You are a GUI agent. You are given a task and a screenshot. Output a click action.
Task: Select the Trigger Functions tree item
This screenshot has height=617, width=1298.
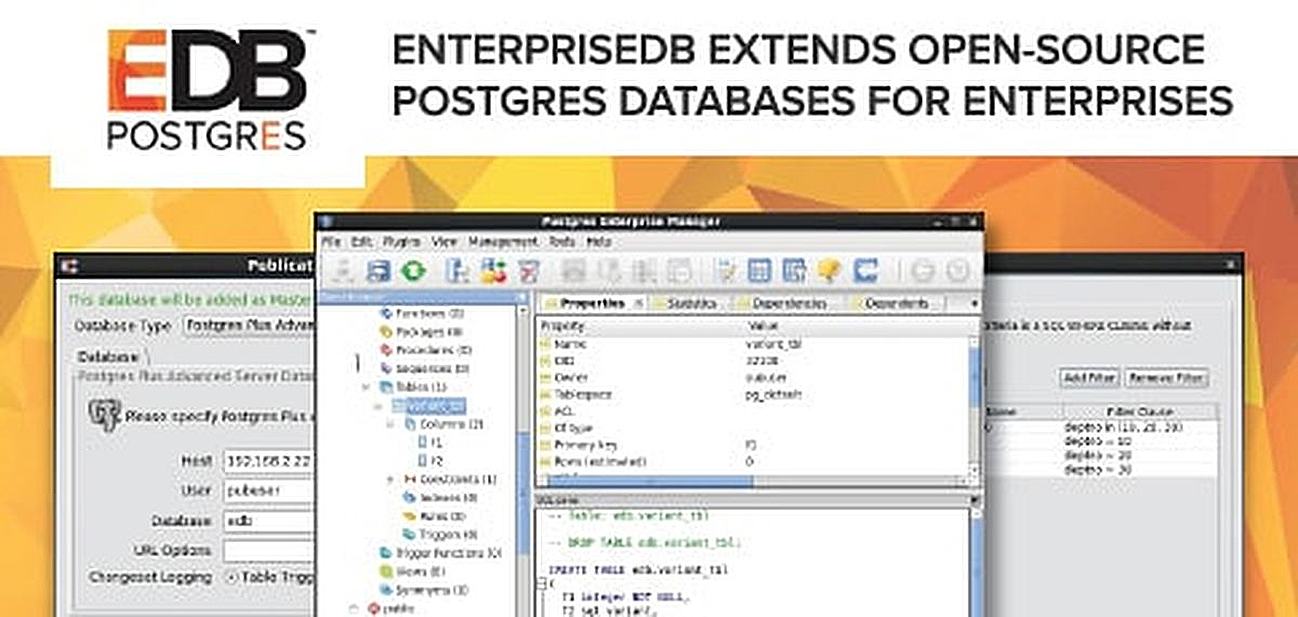tap(441, 553)
